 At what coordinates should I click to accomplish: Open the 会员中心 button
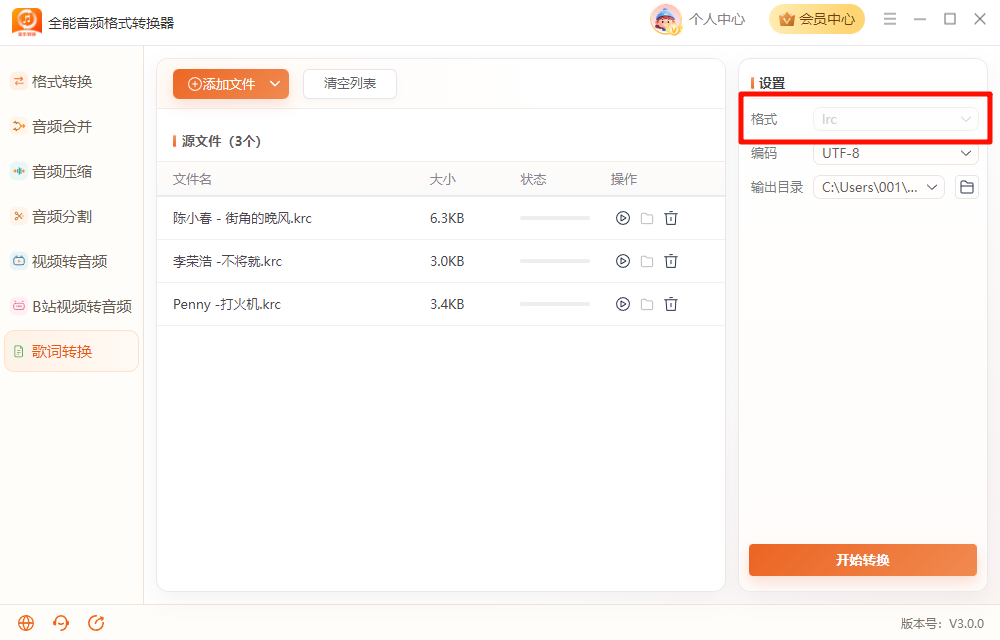(x=817, y=19)
